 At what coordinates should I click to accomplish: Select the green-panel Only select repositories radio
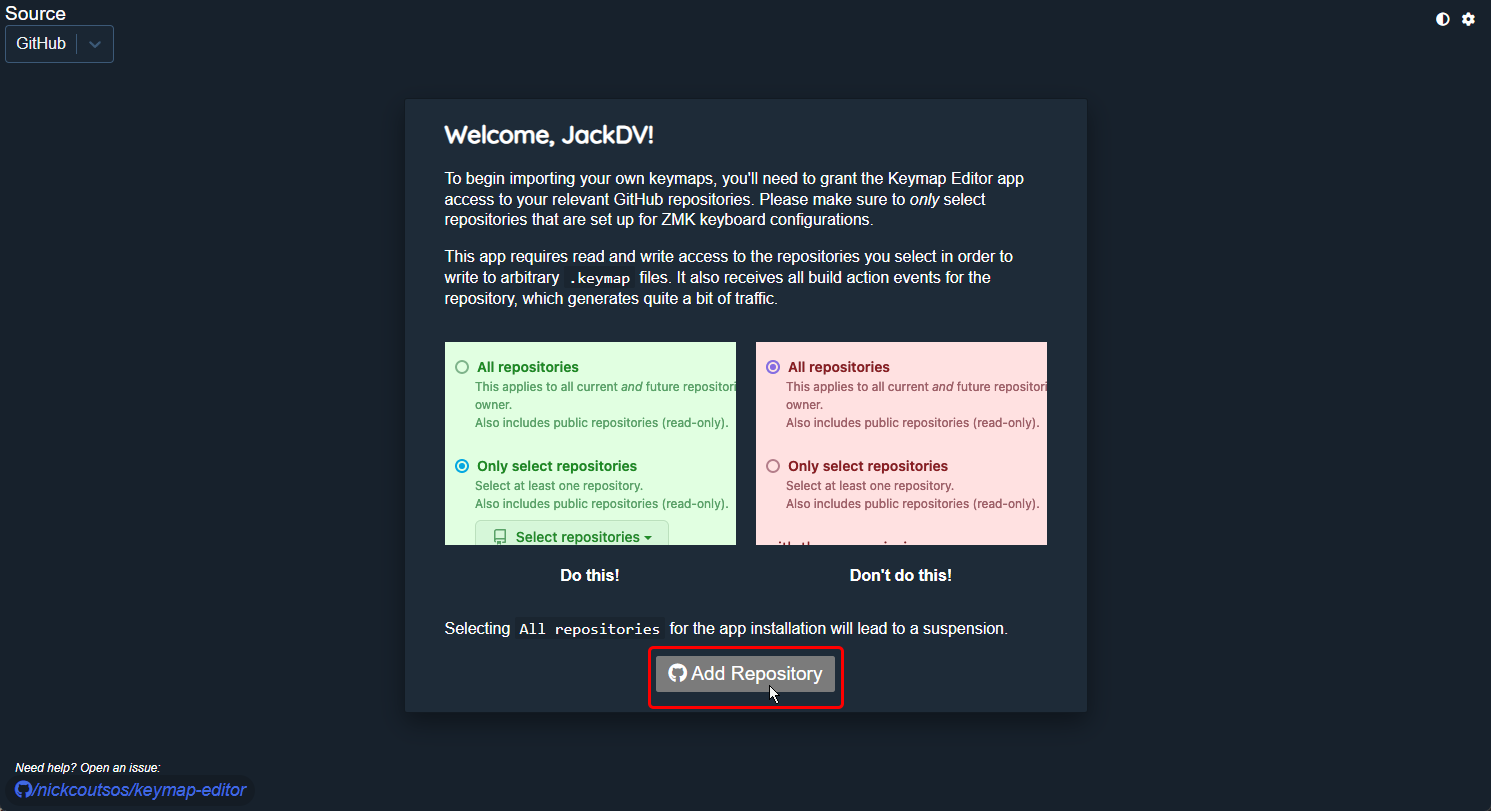(462, 466)
